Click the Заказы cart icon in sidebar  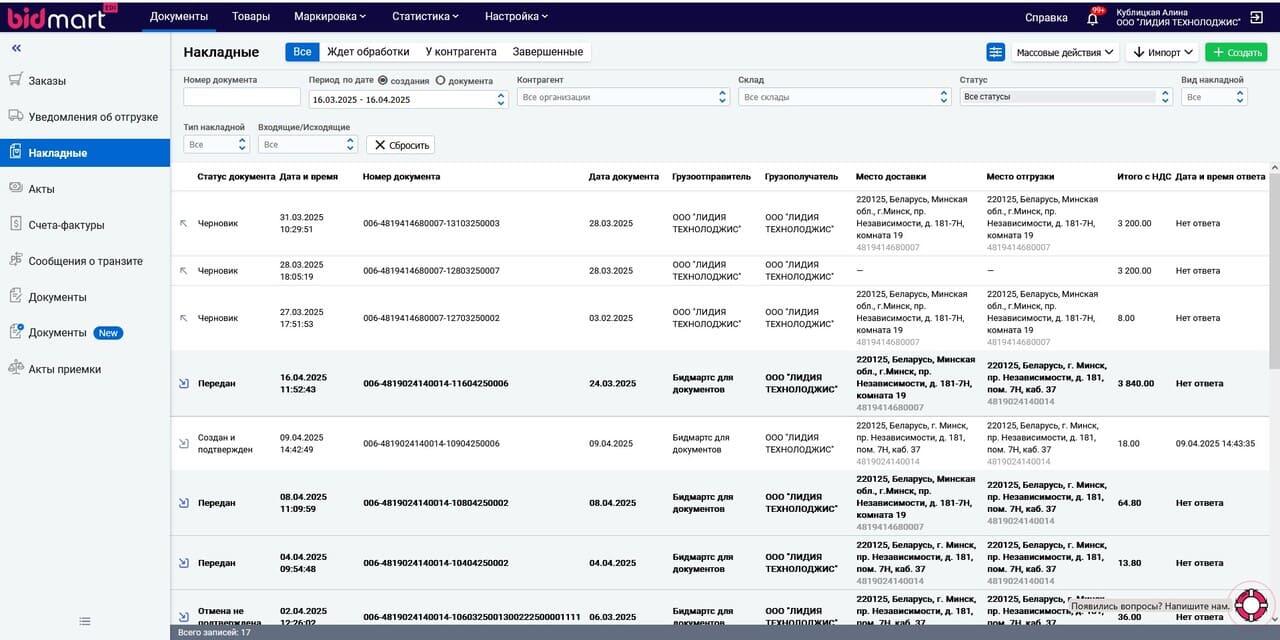pyautogui.click(x=15, y=80)
